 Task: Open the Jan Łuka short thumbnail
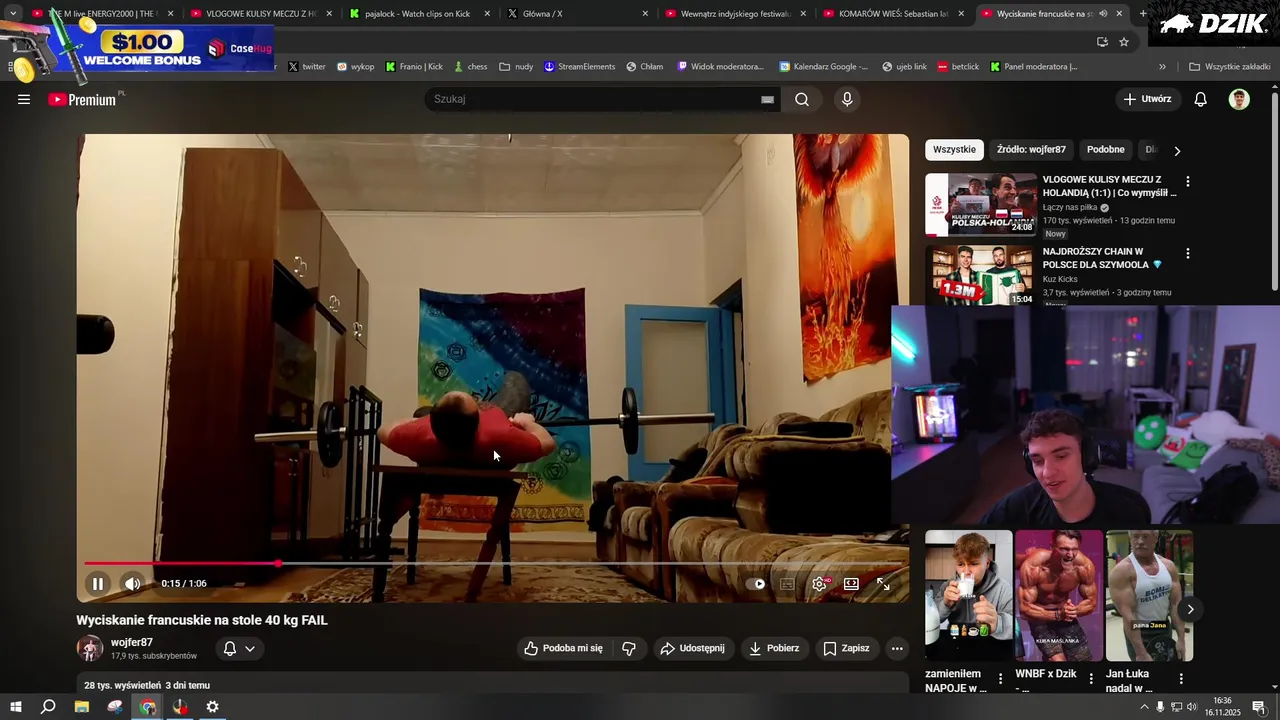(1149, 596)
